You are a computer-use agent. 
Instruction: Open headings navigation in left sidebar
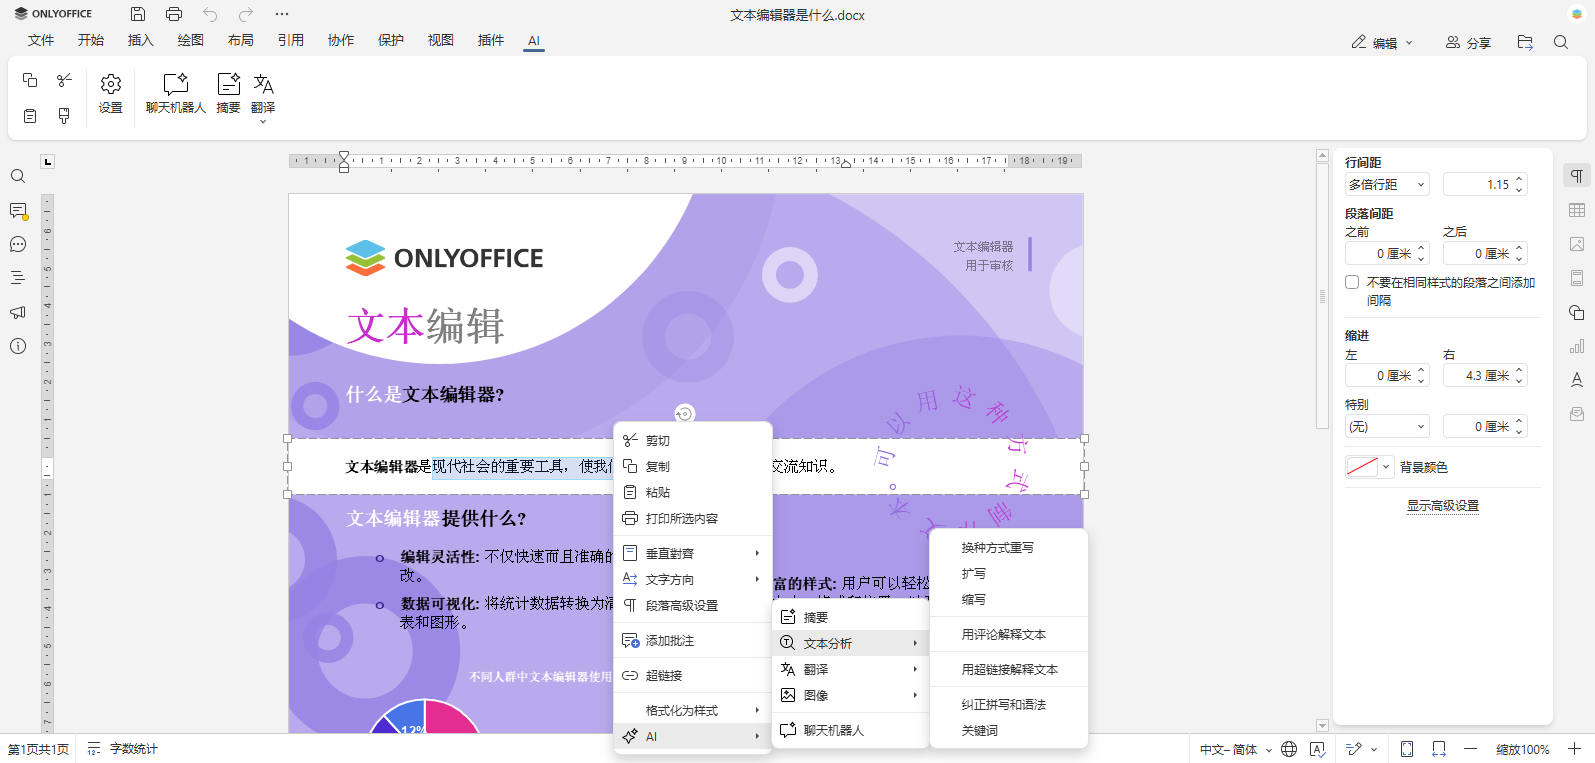(x=18, y=278)
